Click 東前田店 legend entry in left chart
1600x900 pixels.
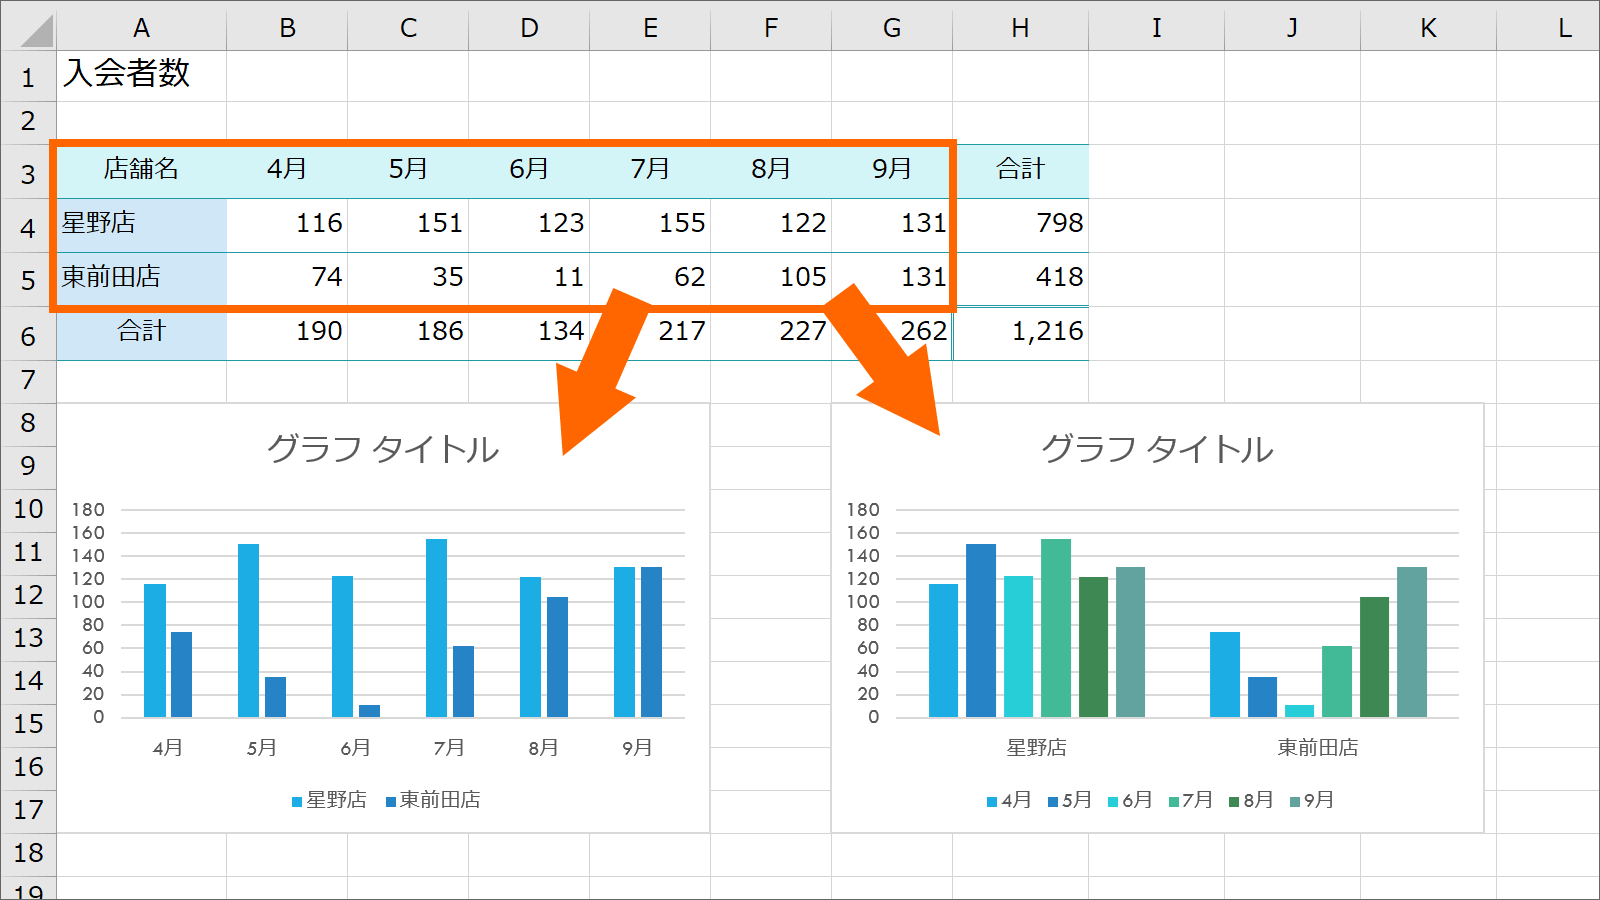pyautogui.click(x=433, y=800)
